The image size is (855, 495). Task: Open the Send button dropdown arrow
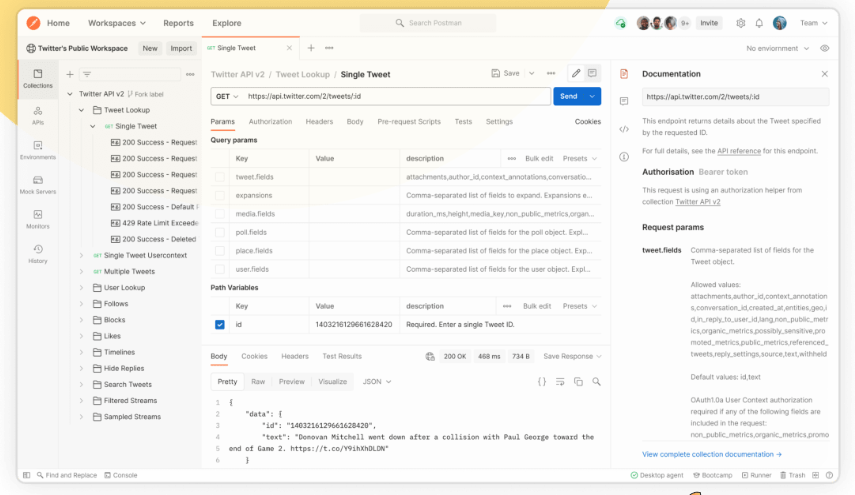click(592, 96)
